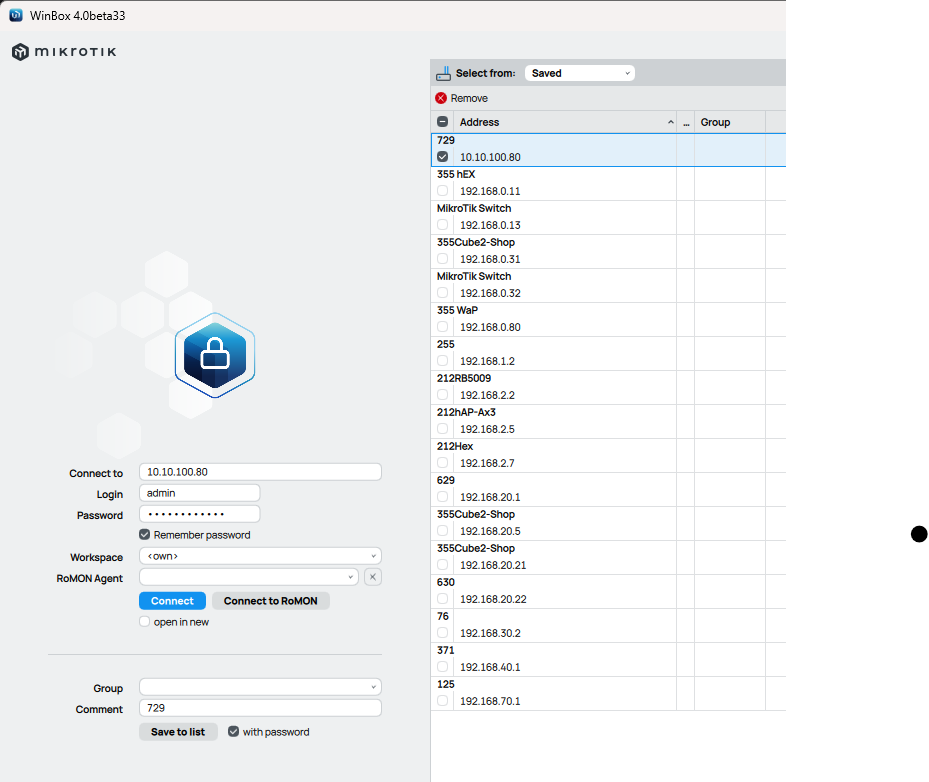The height and width of the screenshot is (782, 929).
Task: Click the narrow ellipsis column header
Action: click(x=686, y=122)
